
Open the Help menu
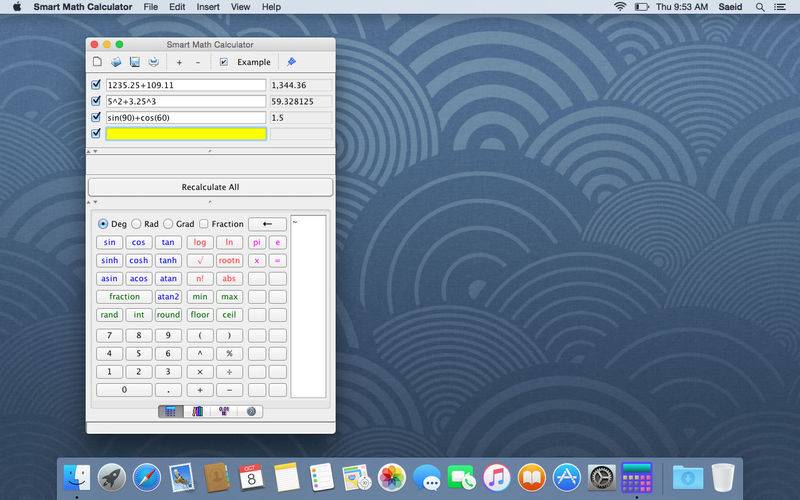pyautogui.click(x=271, y=7)
